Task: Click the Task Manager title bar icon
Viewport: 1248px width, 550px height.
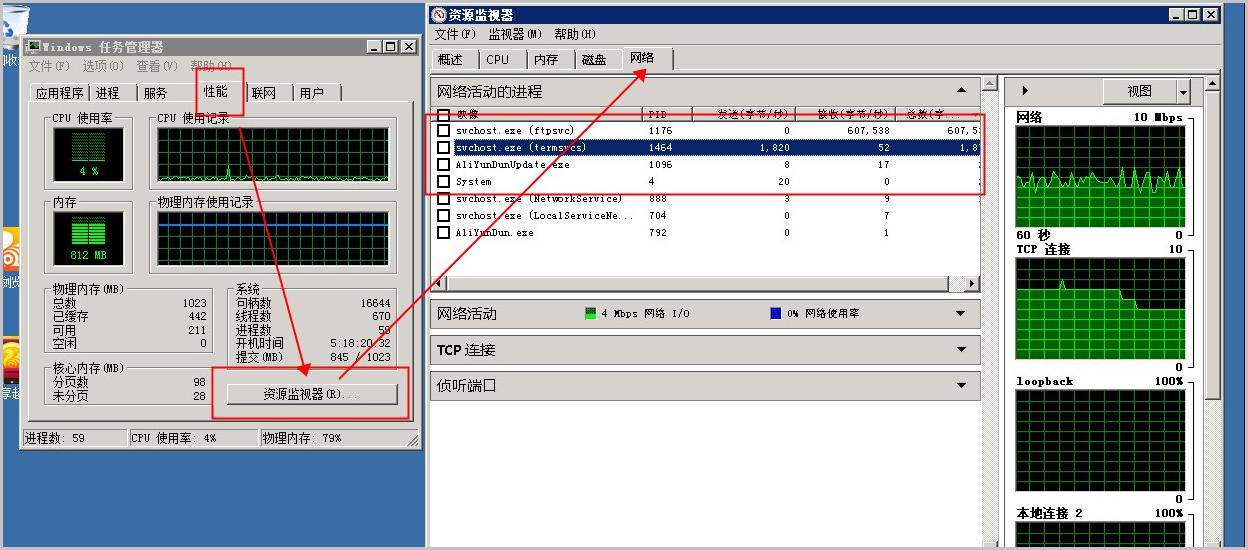Action: pos(33,47)
